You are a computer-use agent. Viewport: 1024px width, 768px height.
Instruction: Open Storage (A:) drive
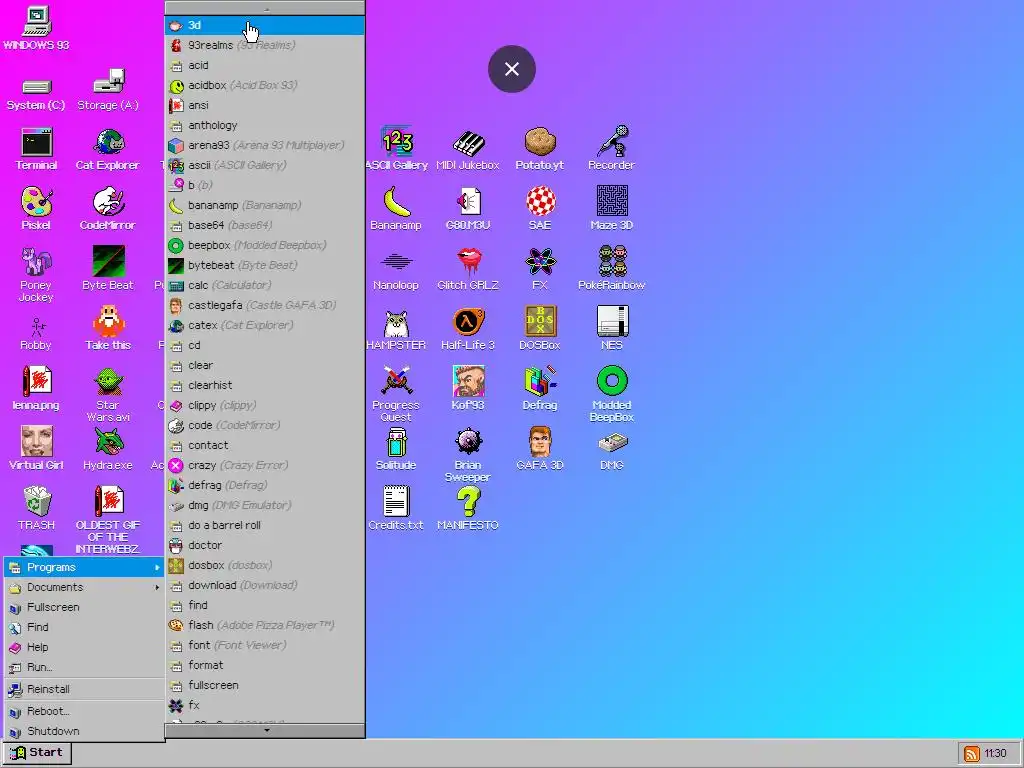[108, 89]
